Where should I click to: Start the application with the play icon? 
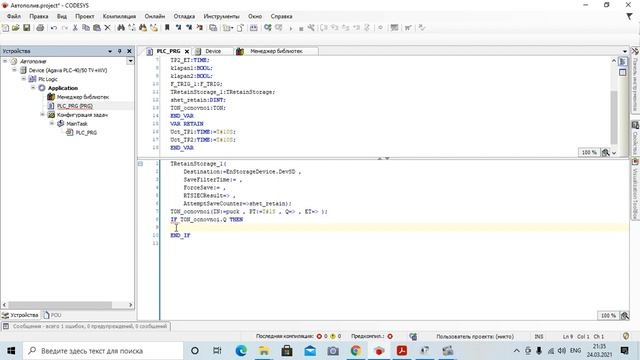click(291, 28)
